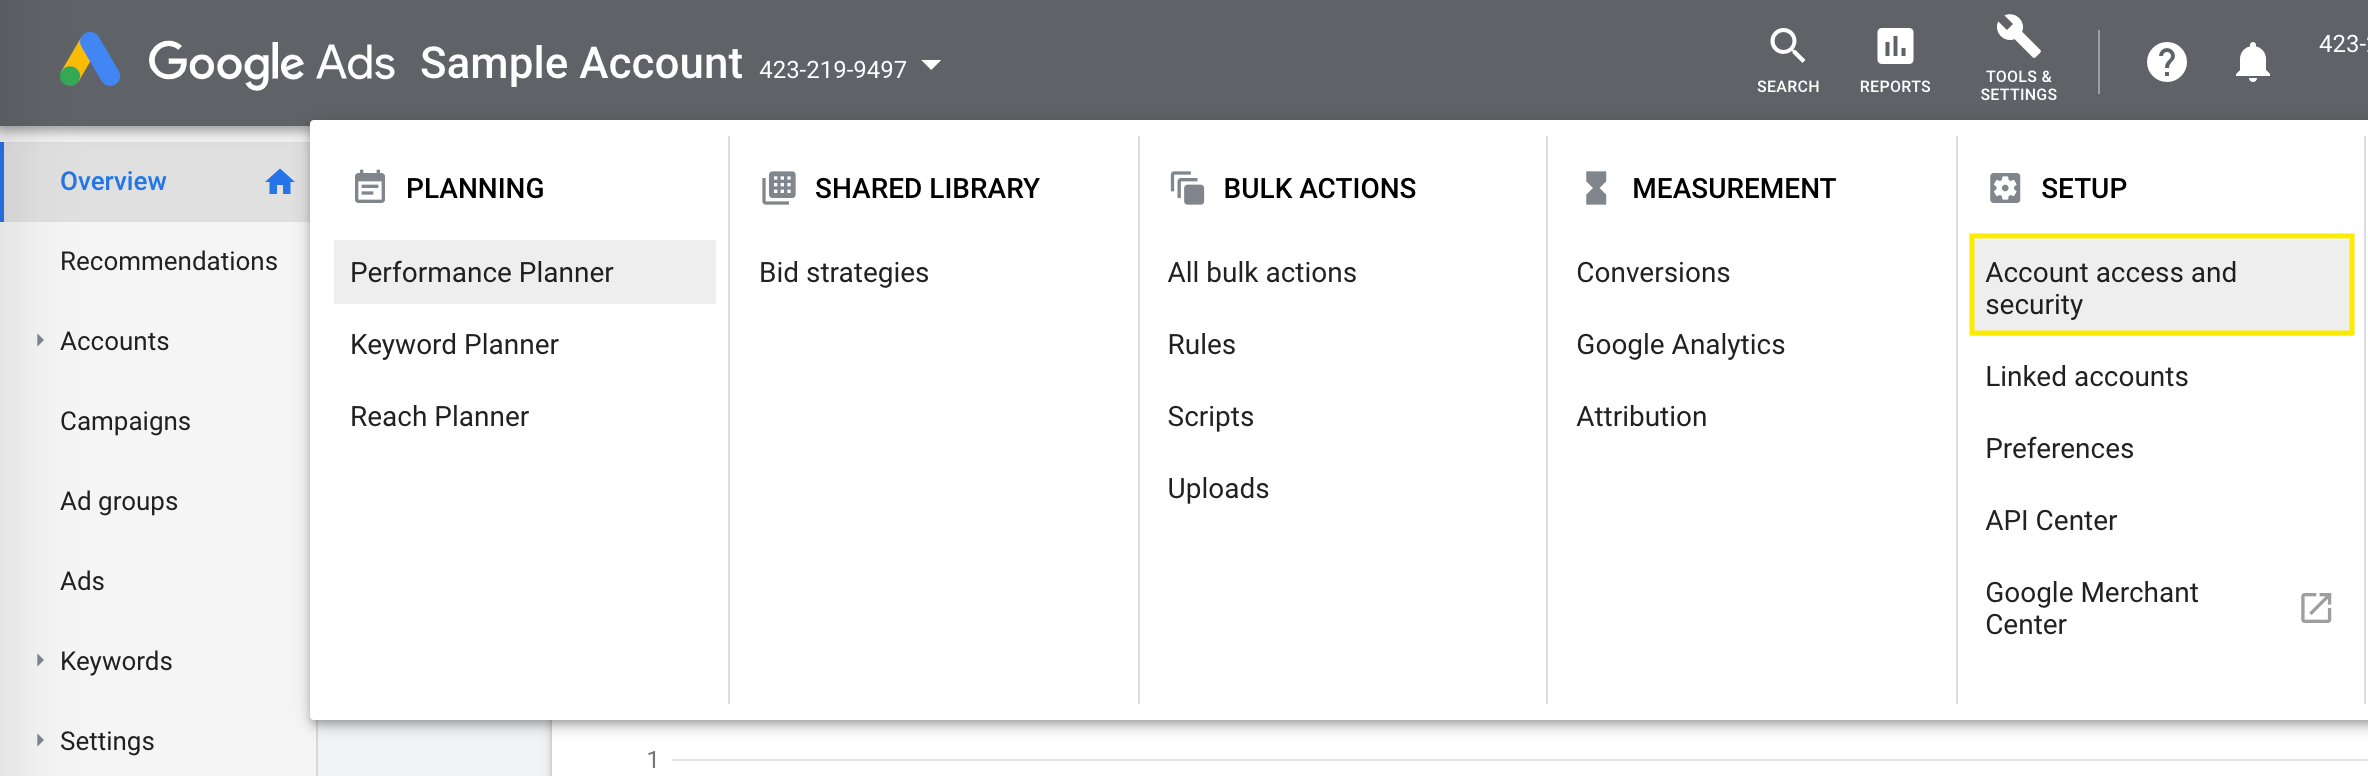Open the account switcher dropdown arrow
This screenshot has width=2368, height=776.
tap(931, 65)
